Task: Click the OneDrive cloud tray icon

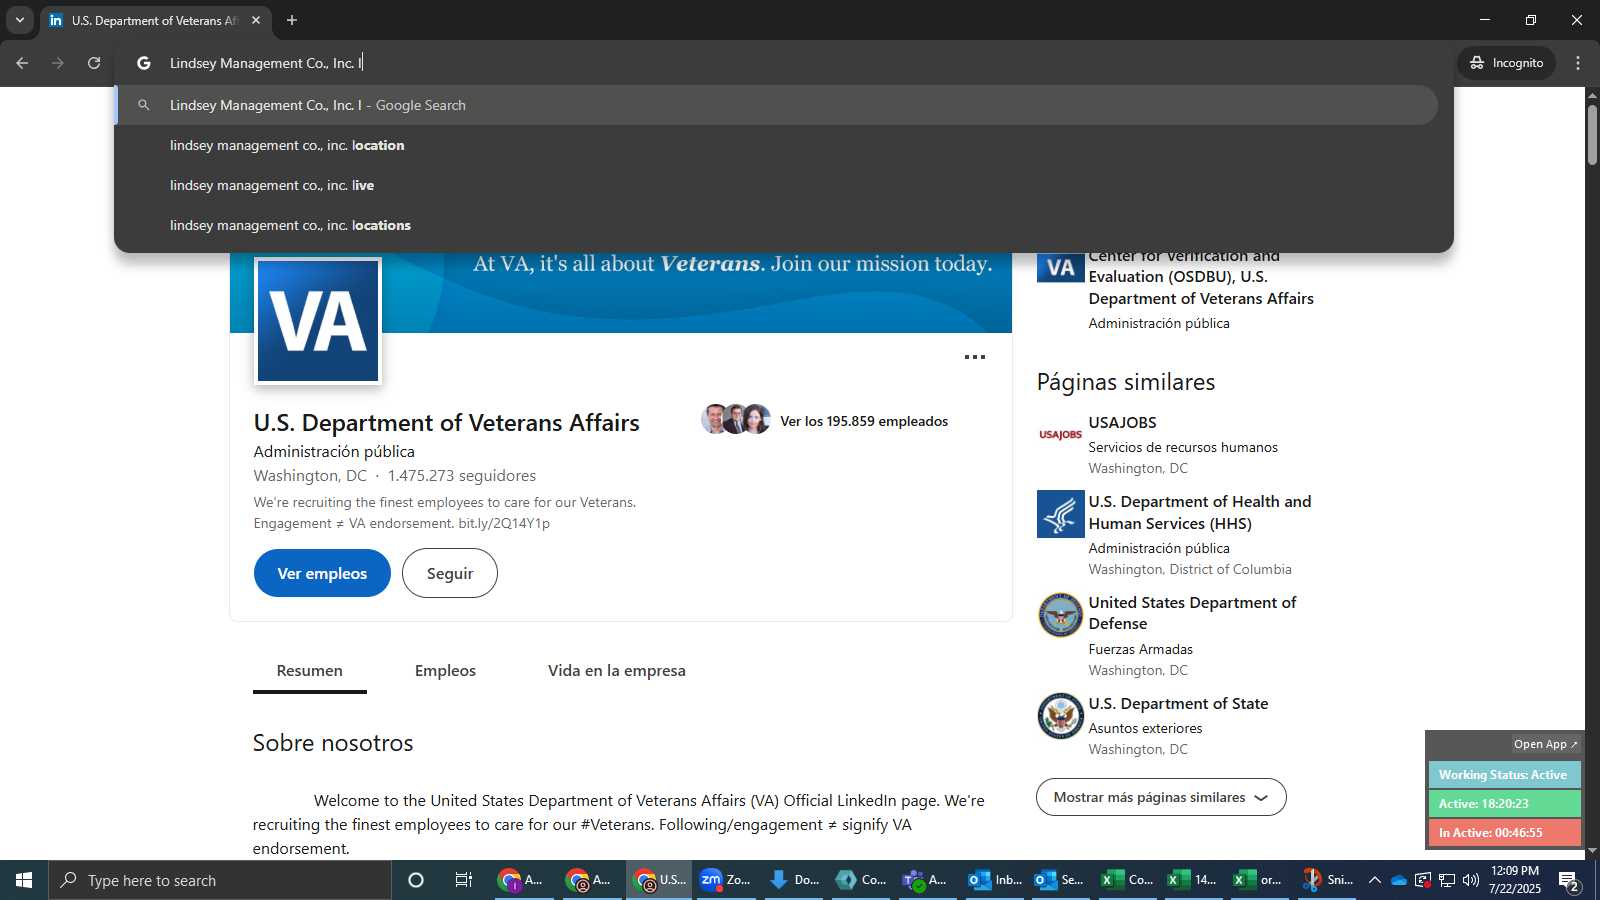Action: click(x=1399, y=880)
